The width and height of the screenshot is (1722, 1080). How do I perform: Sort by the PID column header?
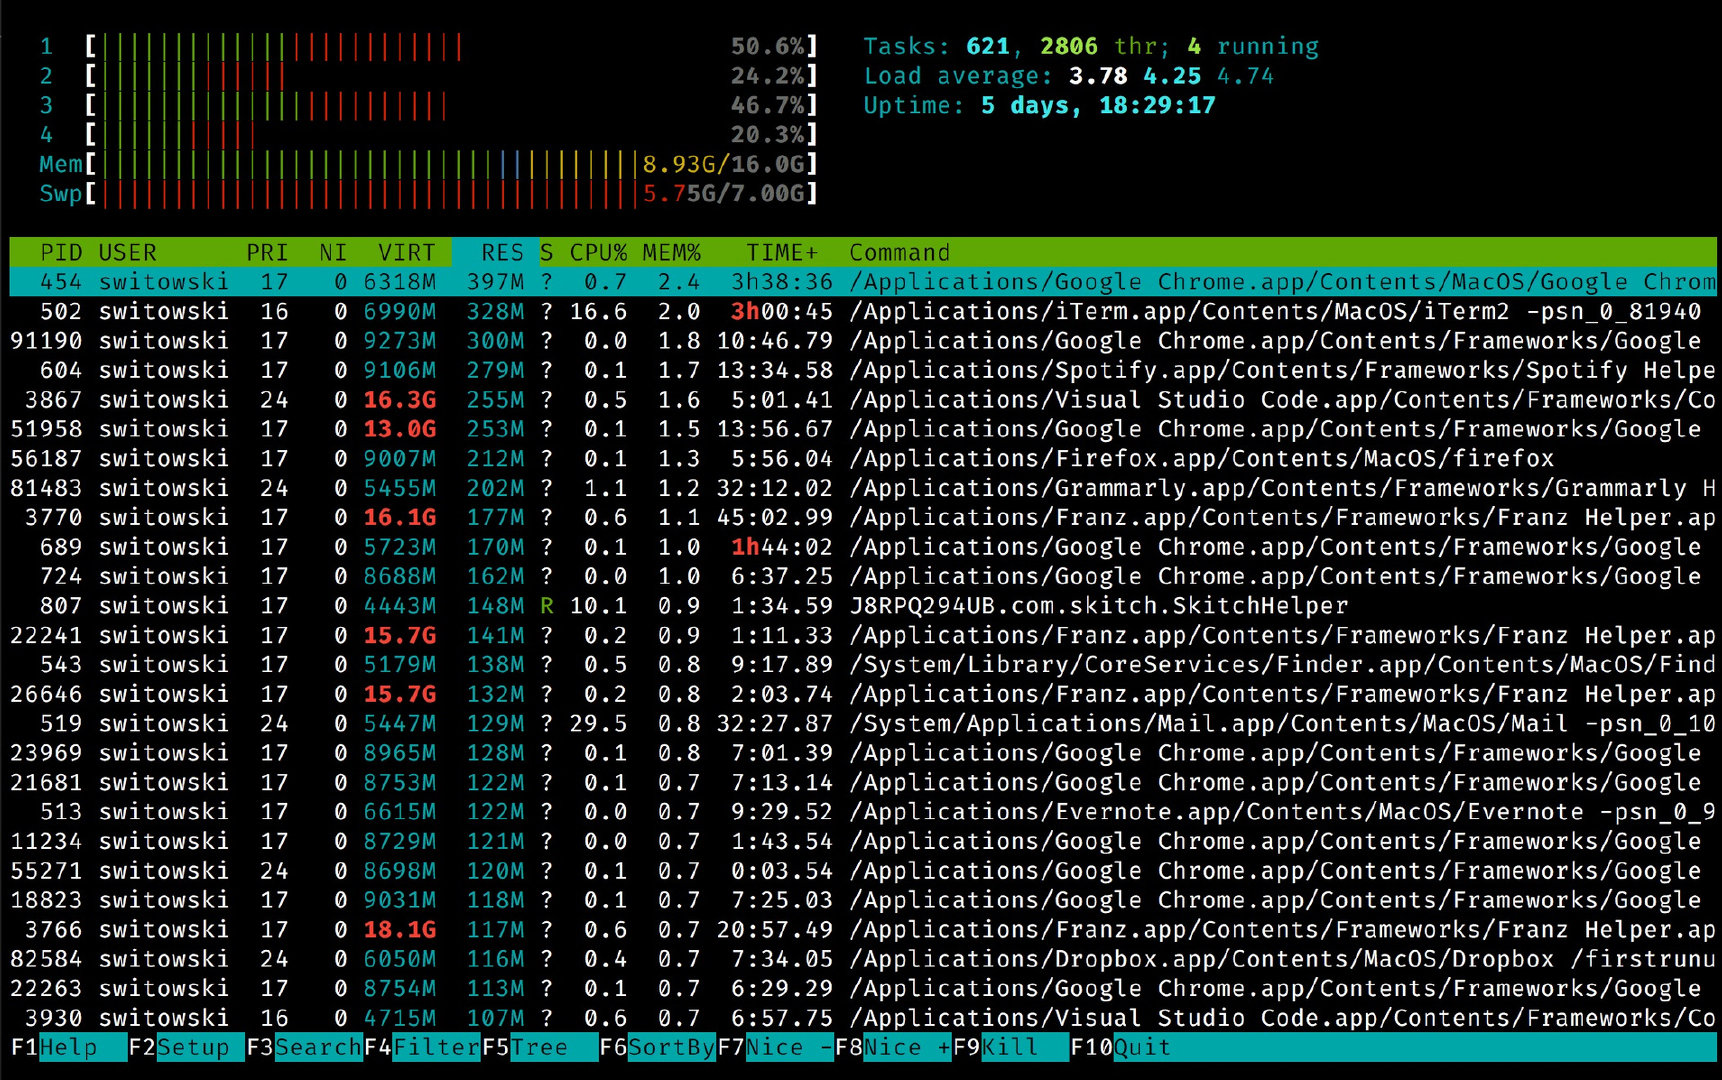pos(60,253)
